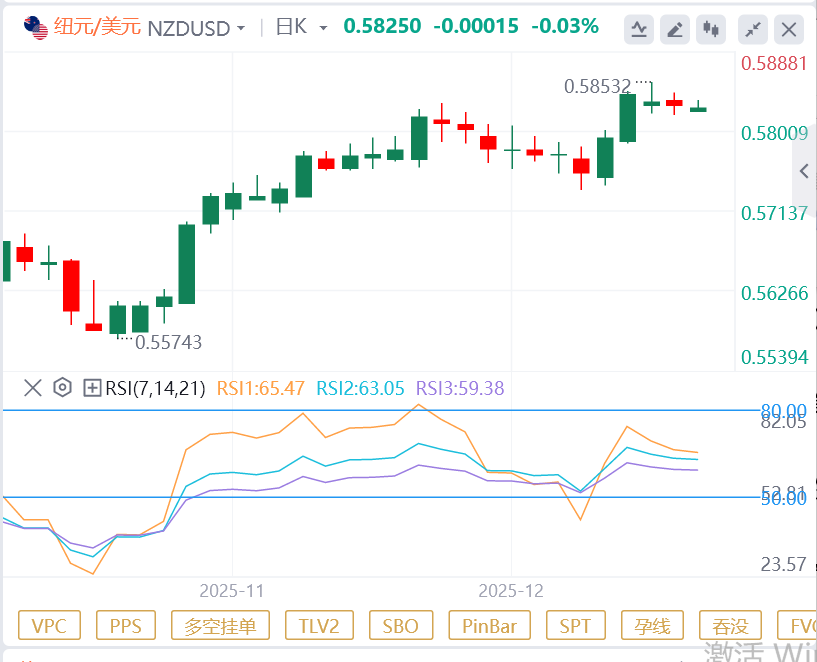817x662 pixels.
Task: Click the RSI 80.00 overbought level line
Action: click(400, 410)
